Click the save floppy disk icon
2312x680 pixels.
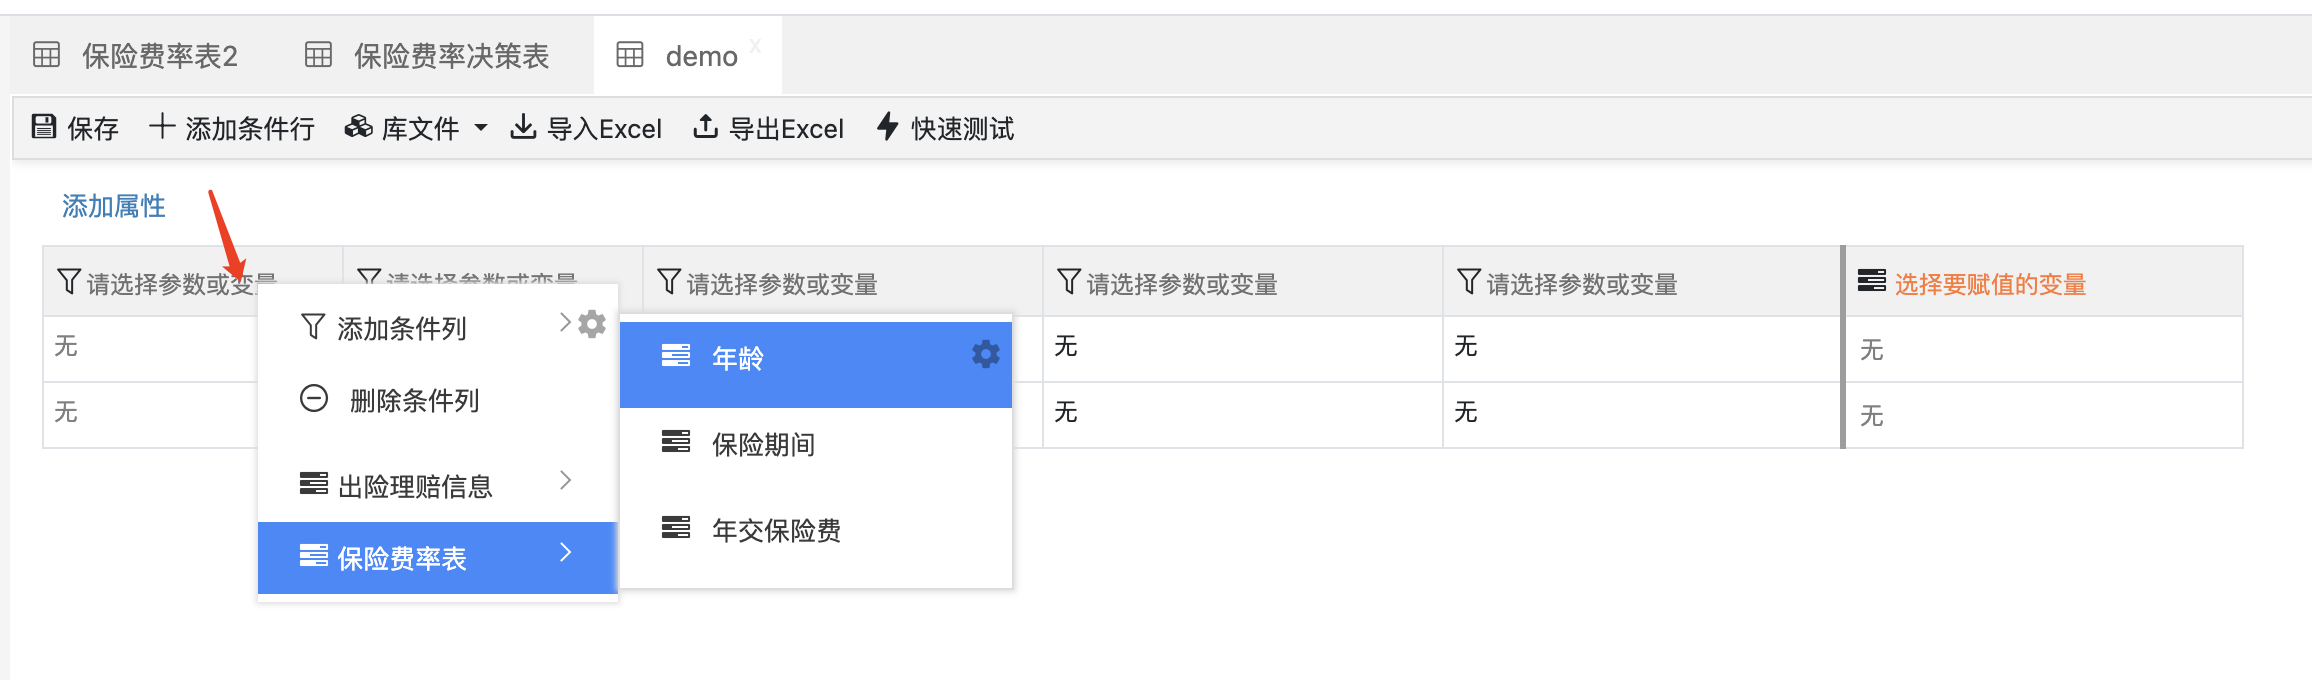click(x=44, y=127)
